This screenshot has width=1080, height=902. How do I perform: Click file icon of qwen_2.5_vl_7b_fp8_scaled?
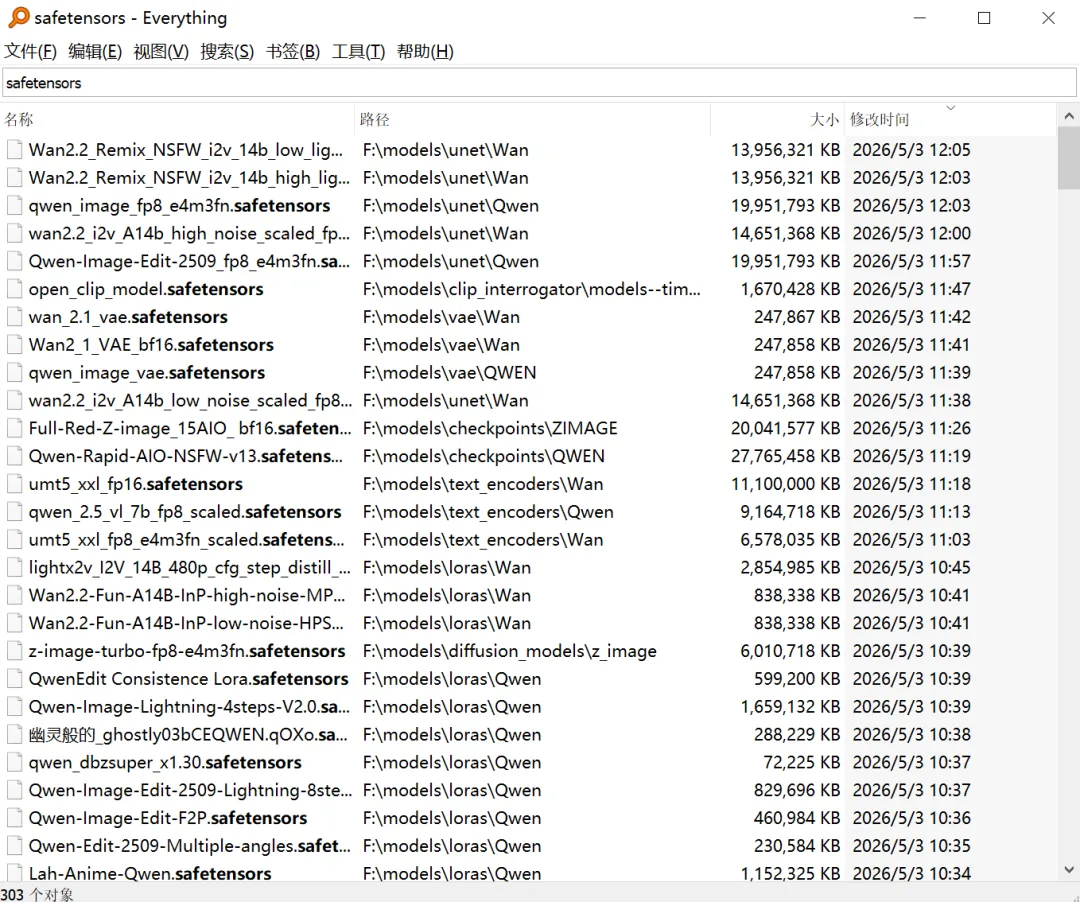pyautogui.click(x=14, y=512)
